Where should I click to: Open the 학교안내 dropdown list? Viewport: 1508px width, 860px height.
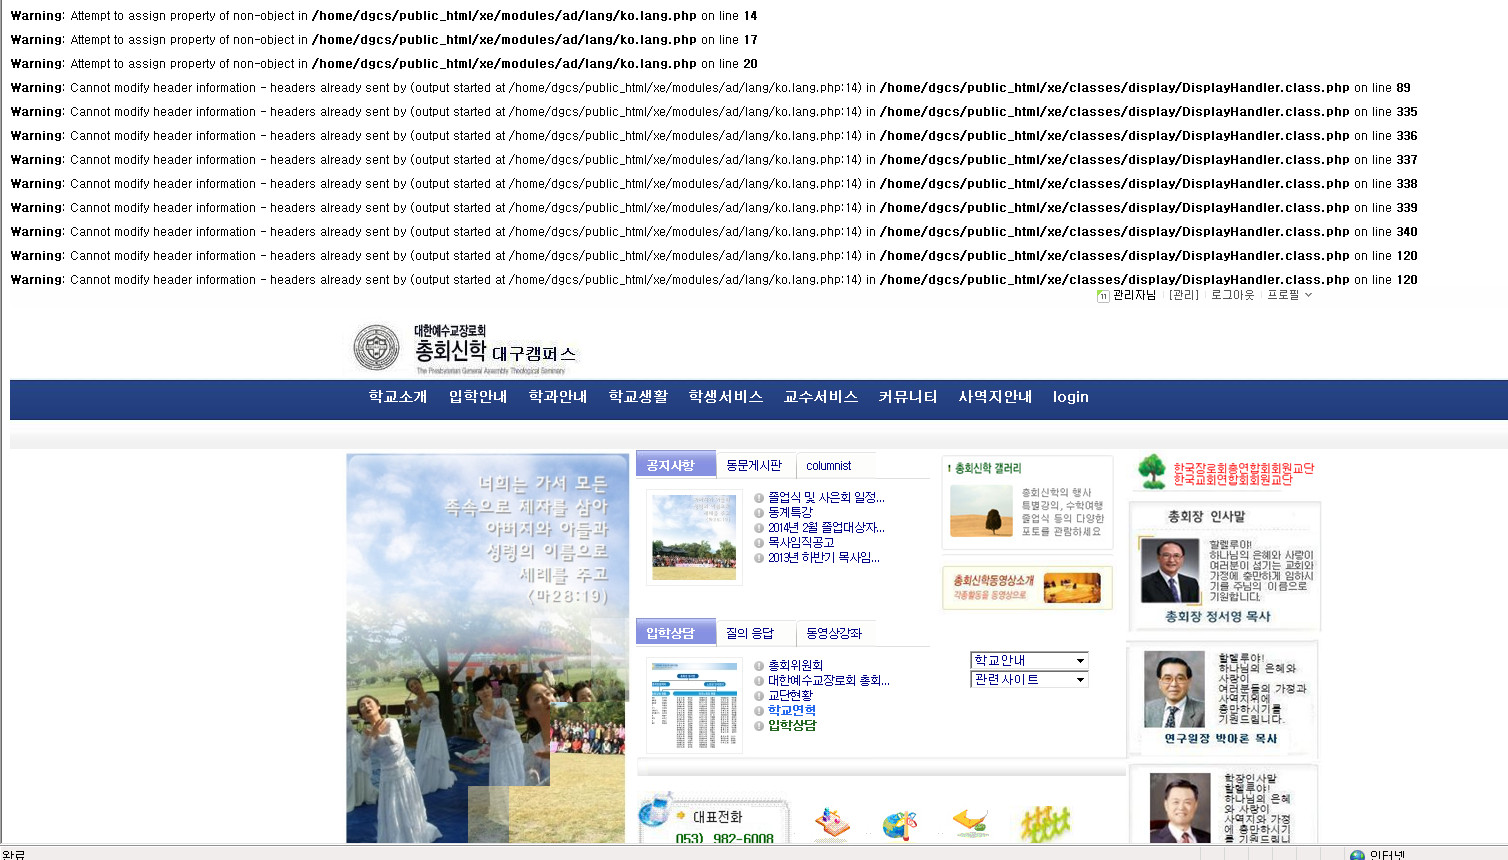point(1027,661)
